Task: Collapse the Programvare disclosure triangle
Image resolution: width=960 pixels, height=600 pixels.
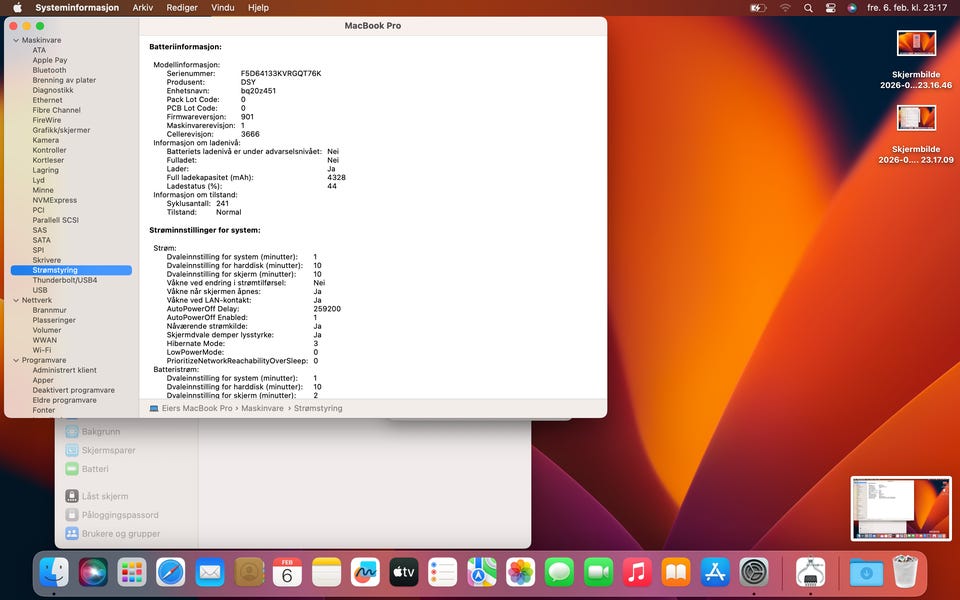Action: 16,360
